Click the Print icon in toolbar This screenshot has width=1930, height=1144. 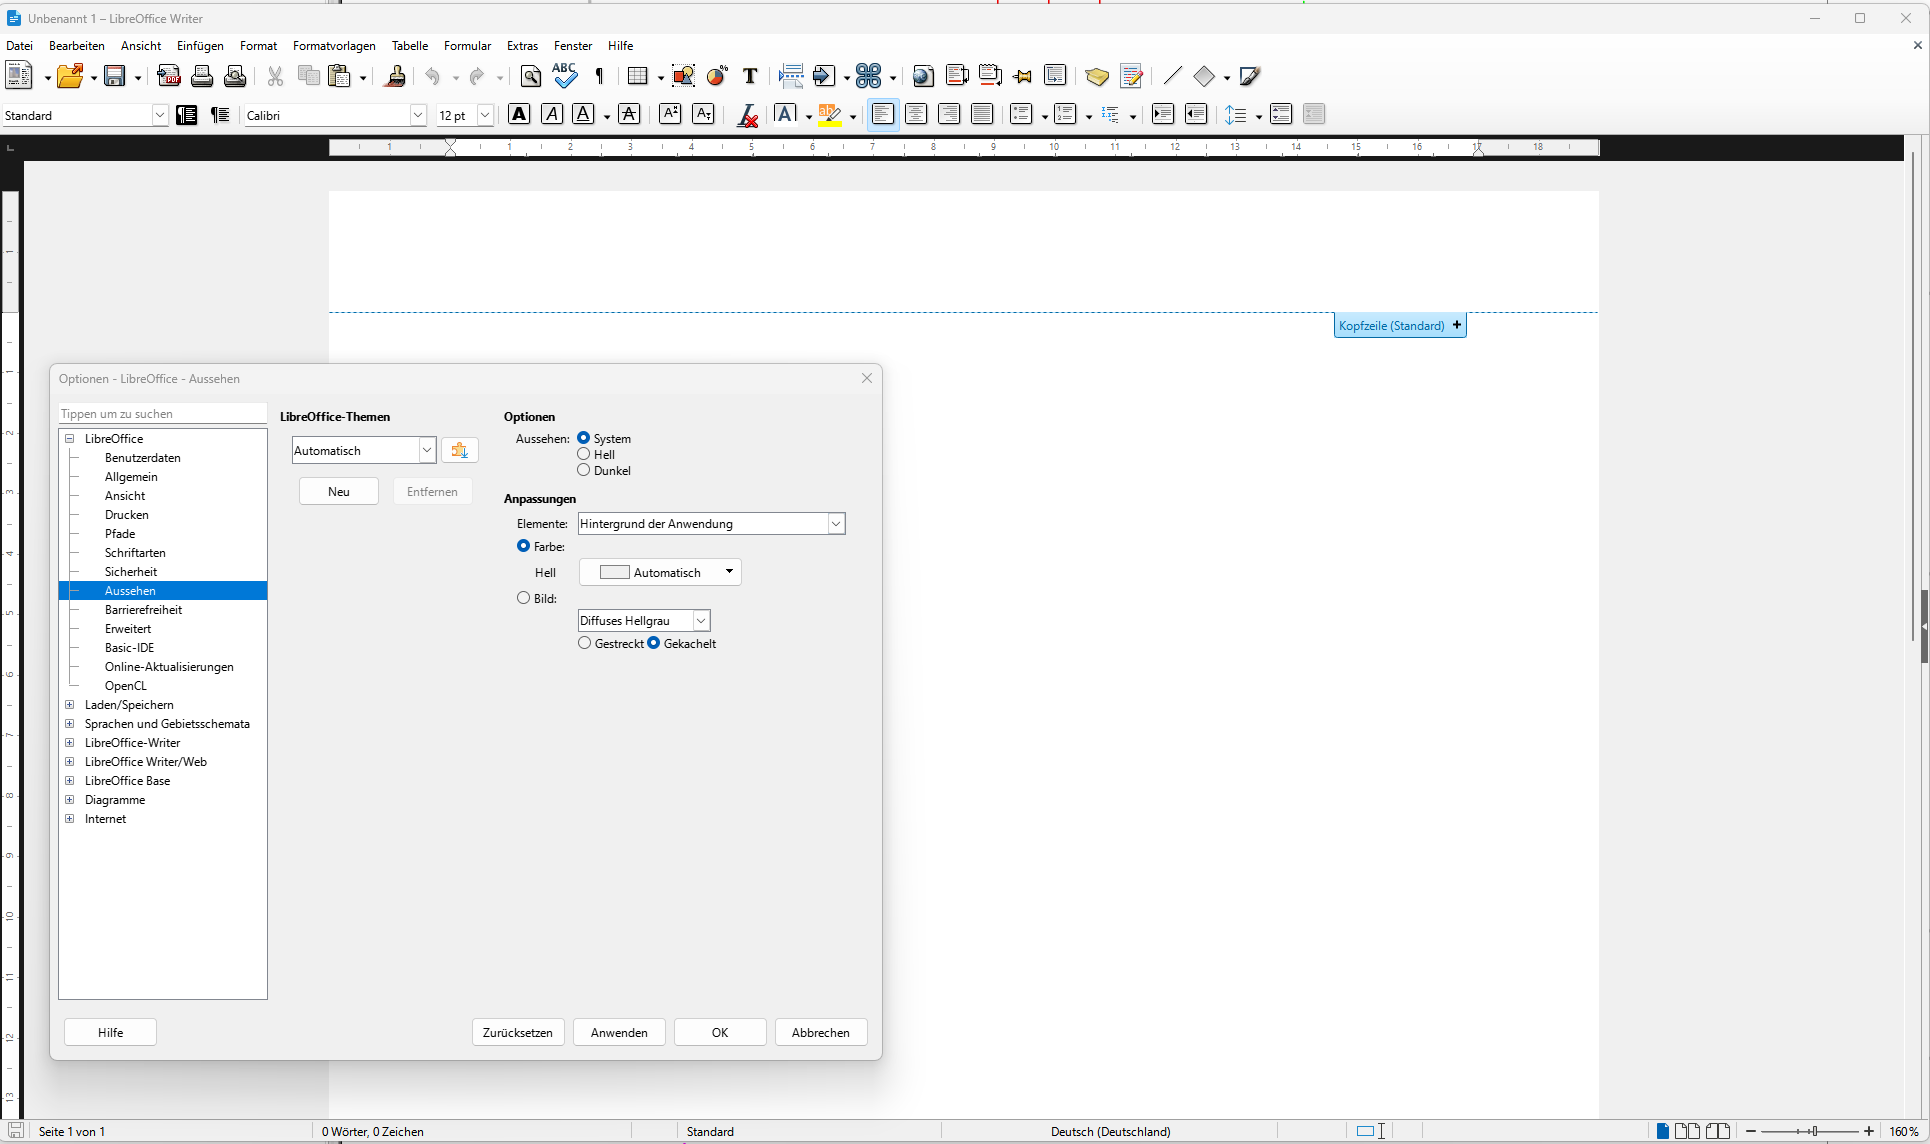click(202, 76)
